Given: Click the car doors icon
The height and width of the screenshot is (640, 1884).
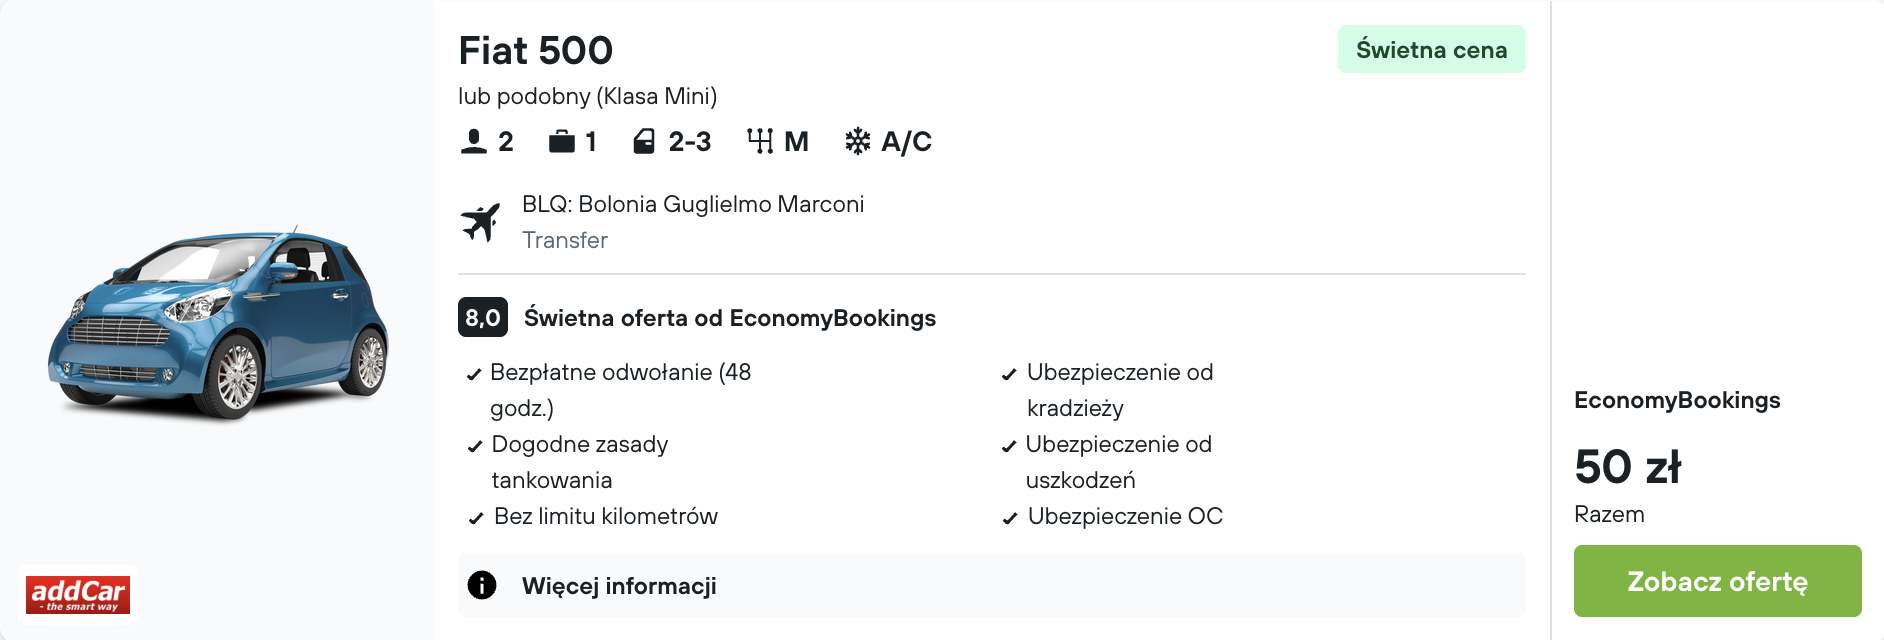Looking at the screenshot, I should pyautogui.click(x=644, y=141).
